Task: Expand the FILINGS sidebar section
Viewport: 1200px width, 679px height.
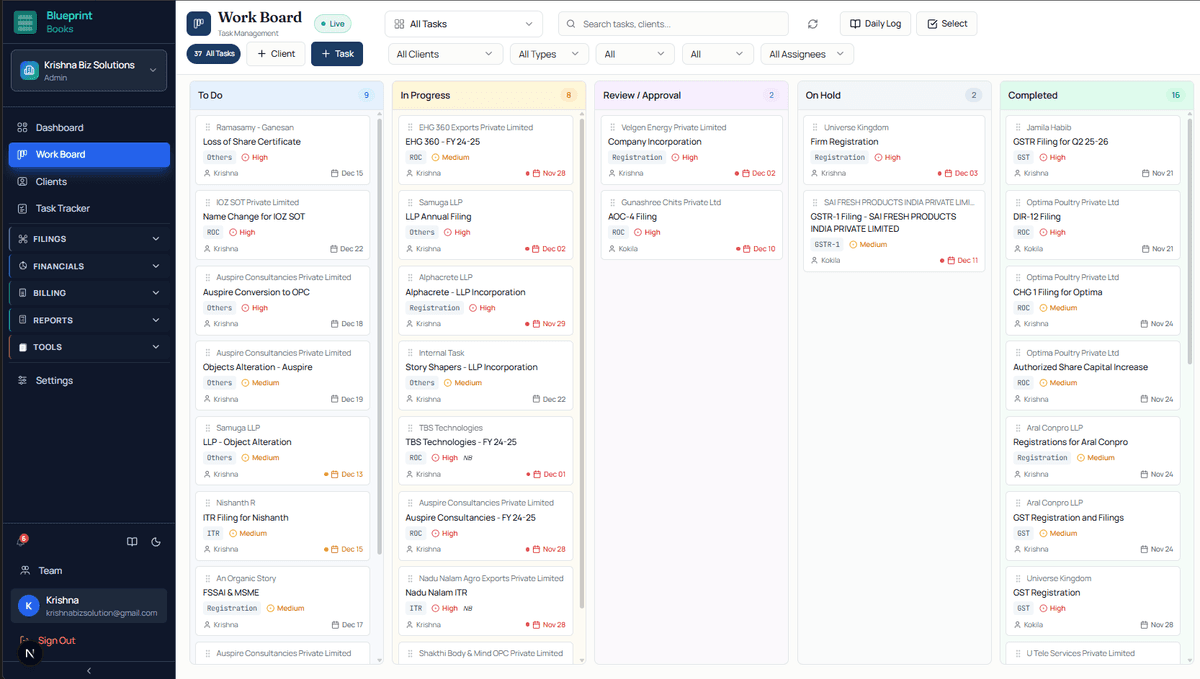Action: tap(88, 239)
